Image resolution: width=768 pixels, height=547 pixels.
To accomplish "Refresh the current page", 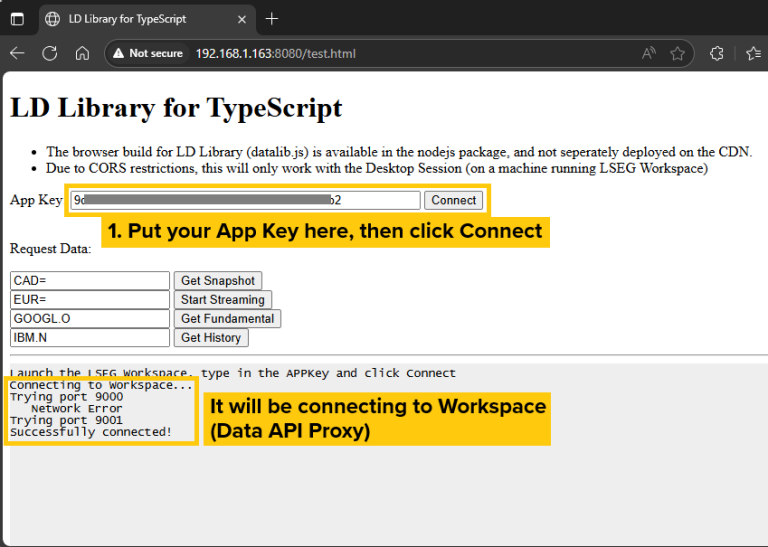I will pos(49,53).
